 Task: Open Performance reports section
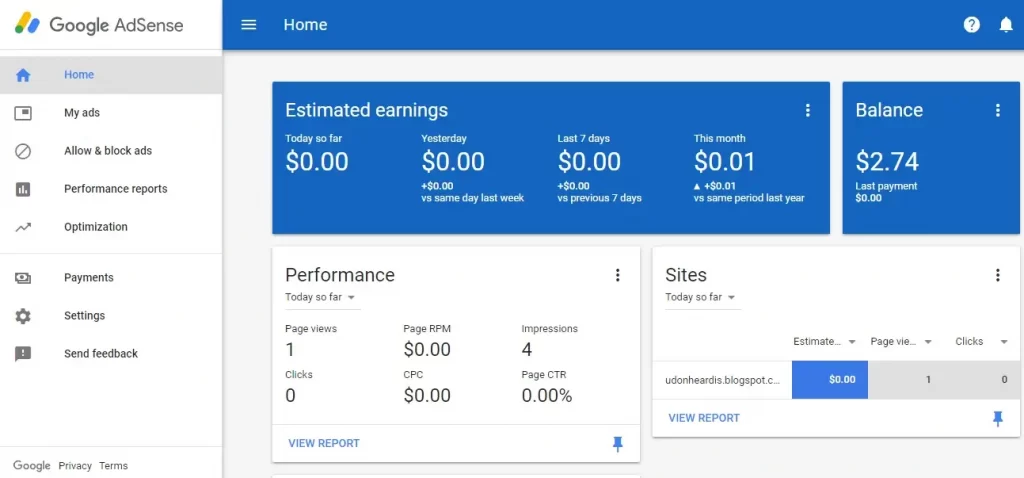pyautogui.click(x=111, y=189)
